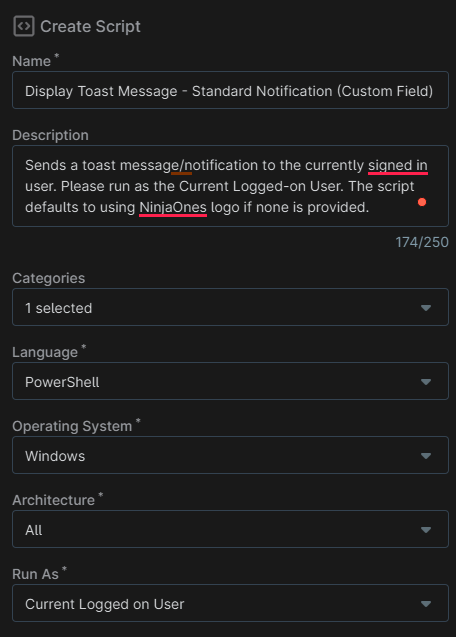
Task: Click the Language field caret icon
Action: pyautogui.click(x=426, y=382)
